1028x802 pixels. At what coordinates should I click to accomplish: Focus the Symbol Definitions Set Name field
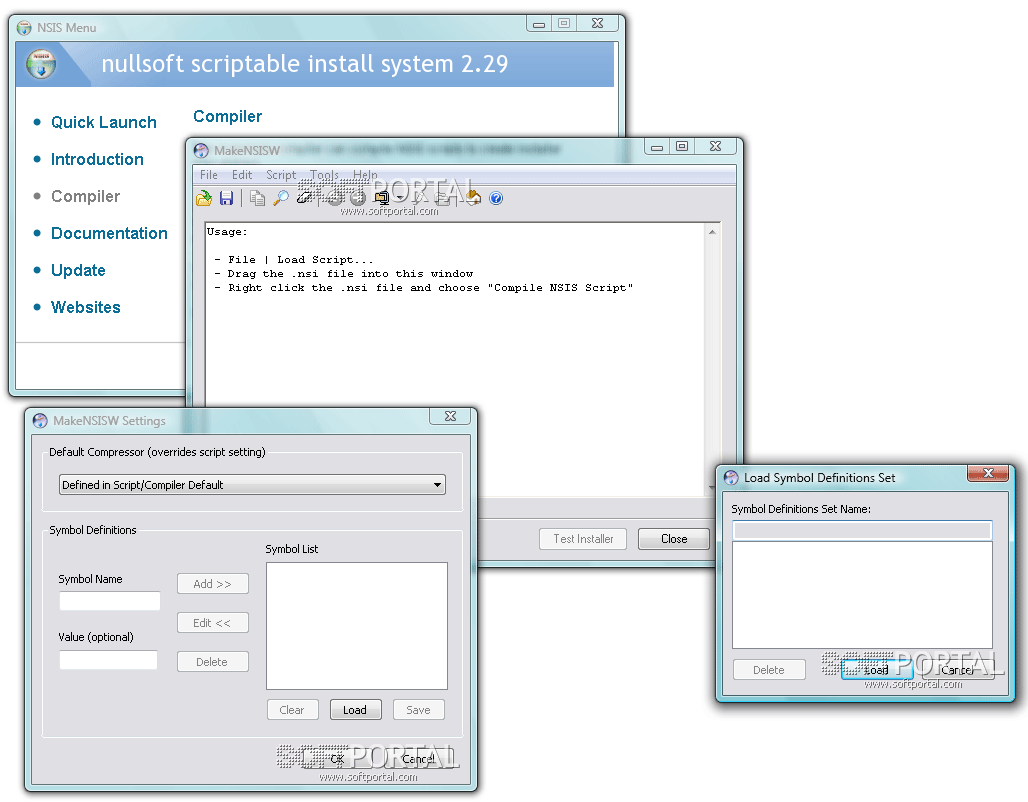click(x=862, y=530)
